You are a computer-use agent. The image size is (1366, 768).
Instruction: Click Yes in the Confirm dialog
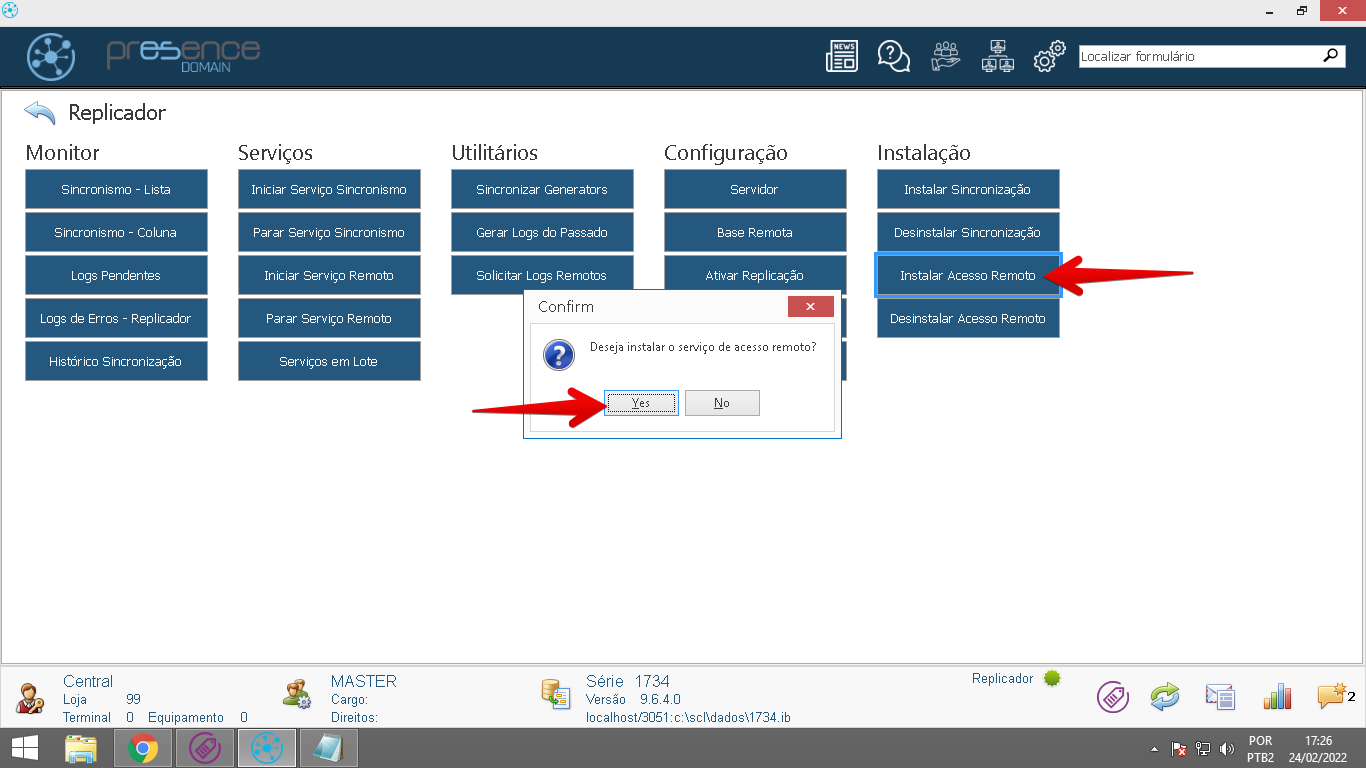pos(641,403)
